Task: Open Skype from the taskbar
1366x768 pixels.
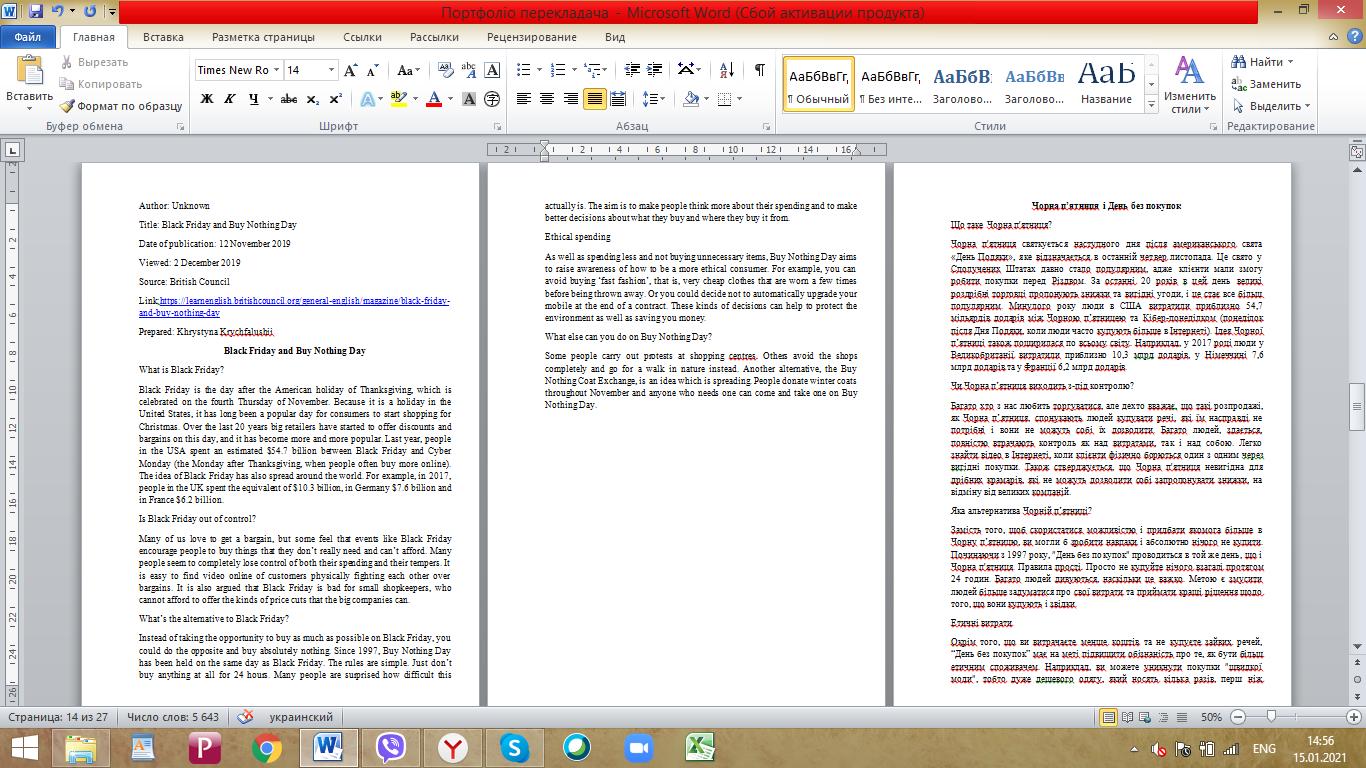Action: tap(514, 747)
